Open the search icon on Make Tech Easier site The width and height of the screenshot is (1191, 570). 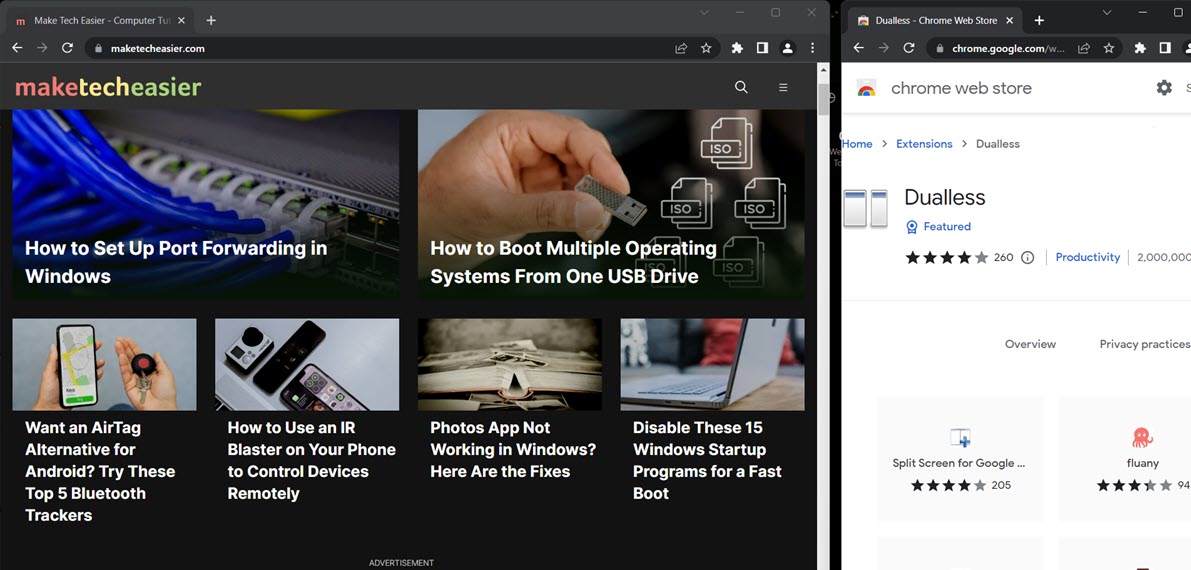(x=741, y=87)
